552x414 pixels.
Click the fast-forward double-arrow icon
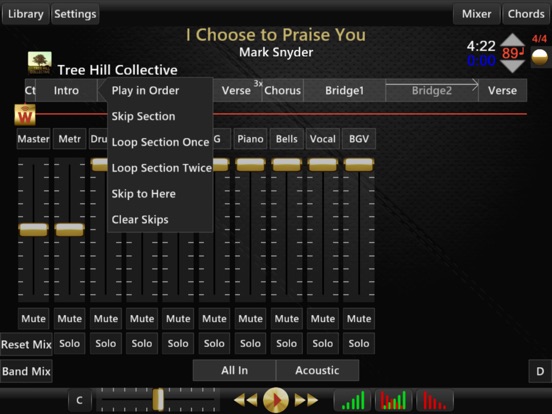(x=306, y=400)
